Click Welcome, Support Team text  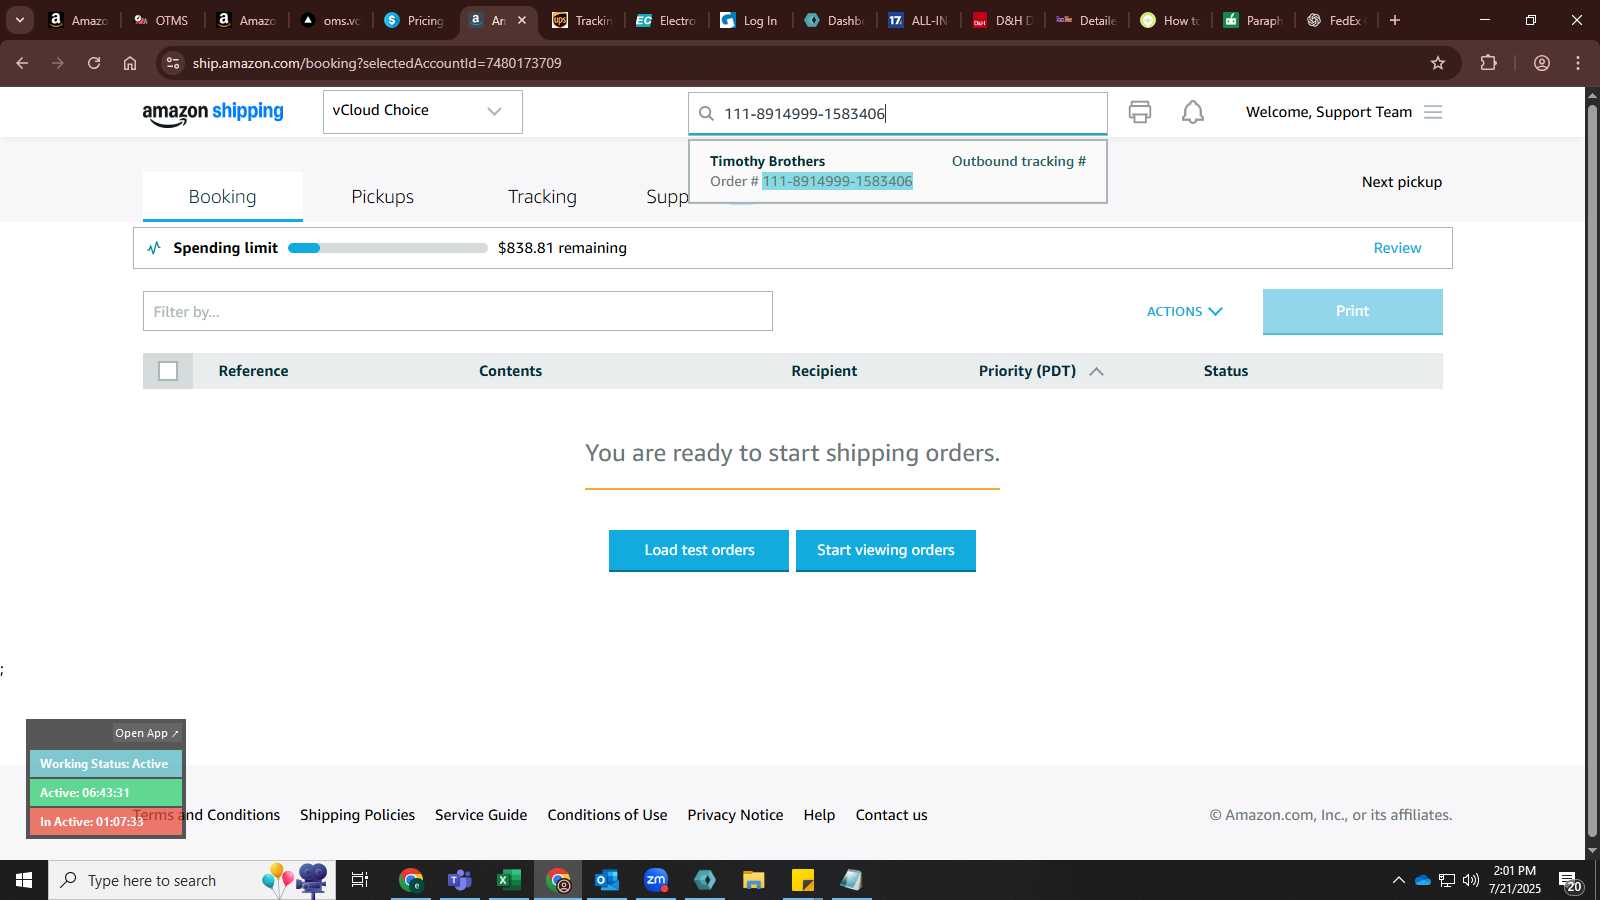(1329, 112)
